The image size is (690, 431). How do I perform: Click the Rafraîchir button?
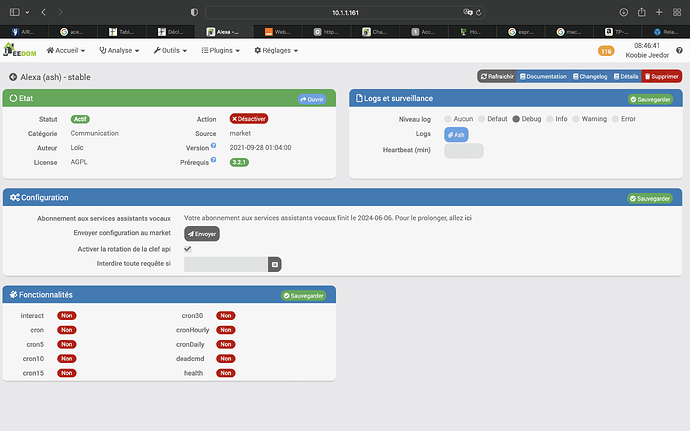tap(497, 77)
